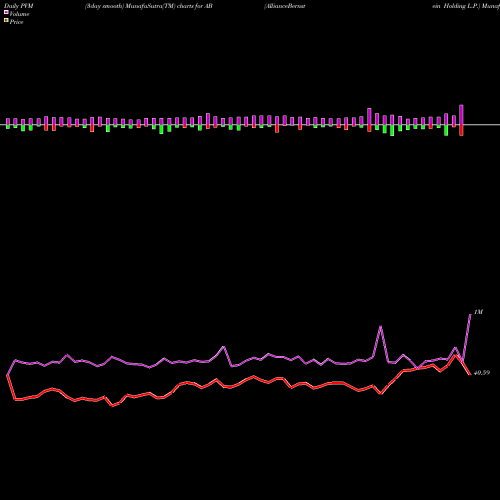Click the '1M' volume value label
500x500 pixels.
[x=478, y=312]
